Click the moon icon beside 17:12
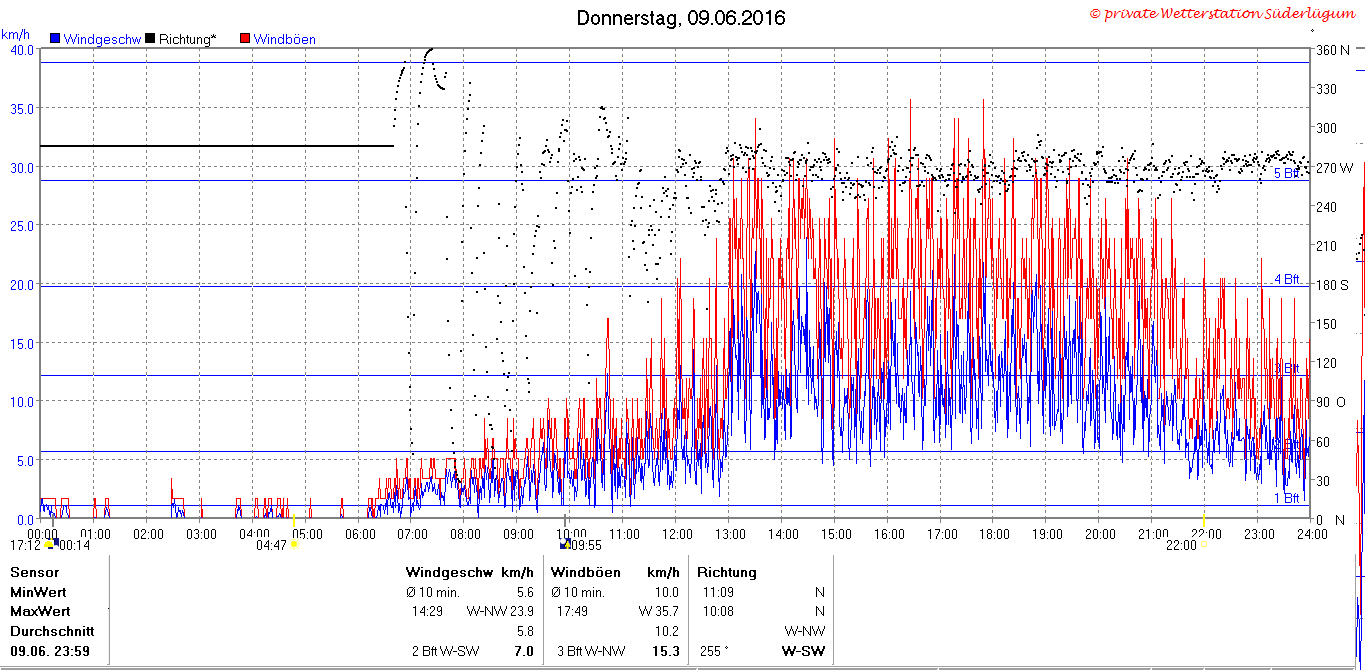 (48, 545)
